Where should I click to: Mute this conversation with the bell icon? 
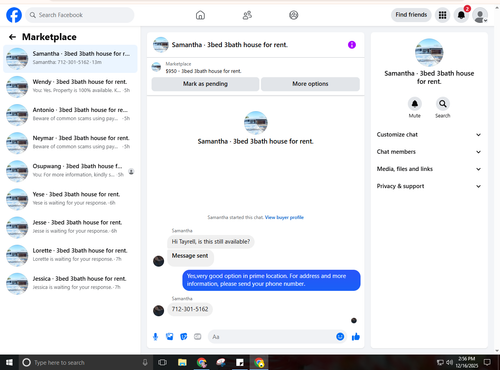pos(415,104)
